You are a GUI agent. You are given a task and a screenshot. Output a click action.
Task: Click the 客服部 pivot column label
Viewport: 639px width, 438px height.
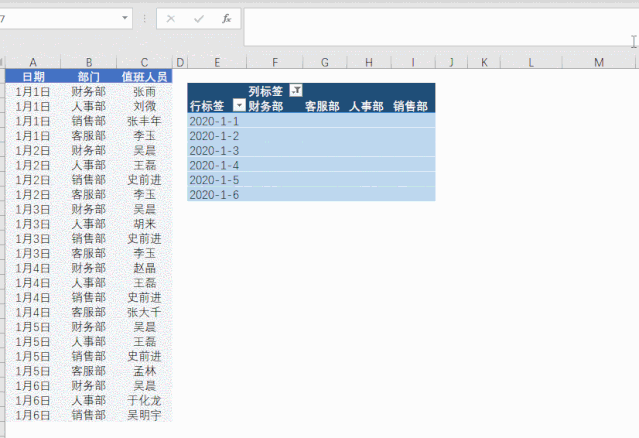(321, 105)
